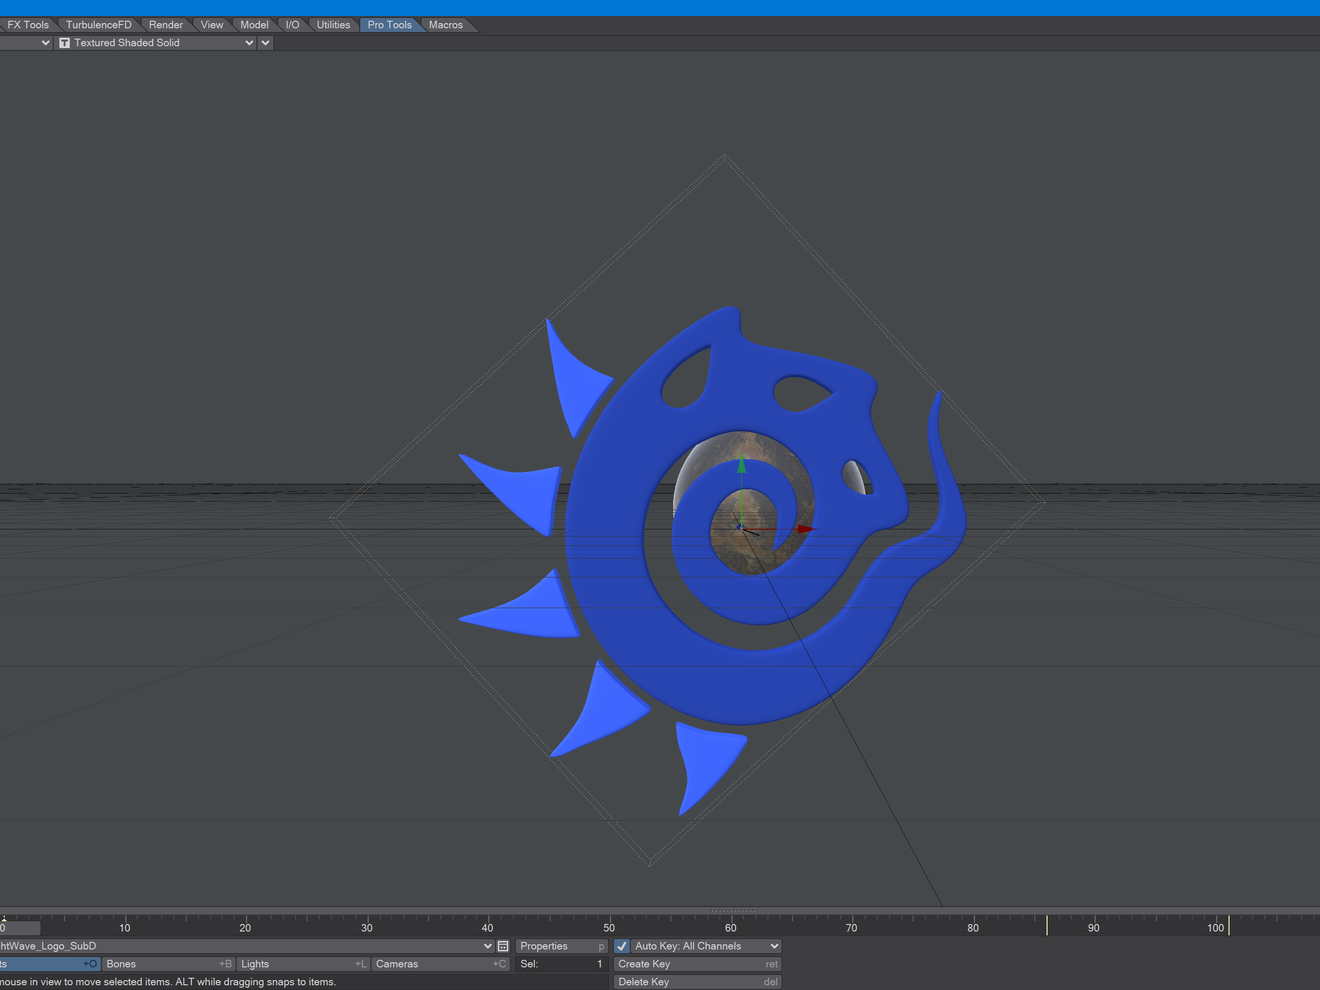This screenshot has width=1320, height=990.
Task: Switch to the TurbulenceFD tab
Action: [98, 25]
